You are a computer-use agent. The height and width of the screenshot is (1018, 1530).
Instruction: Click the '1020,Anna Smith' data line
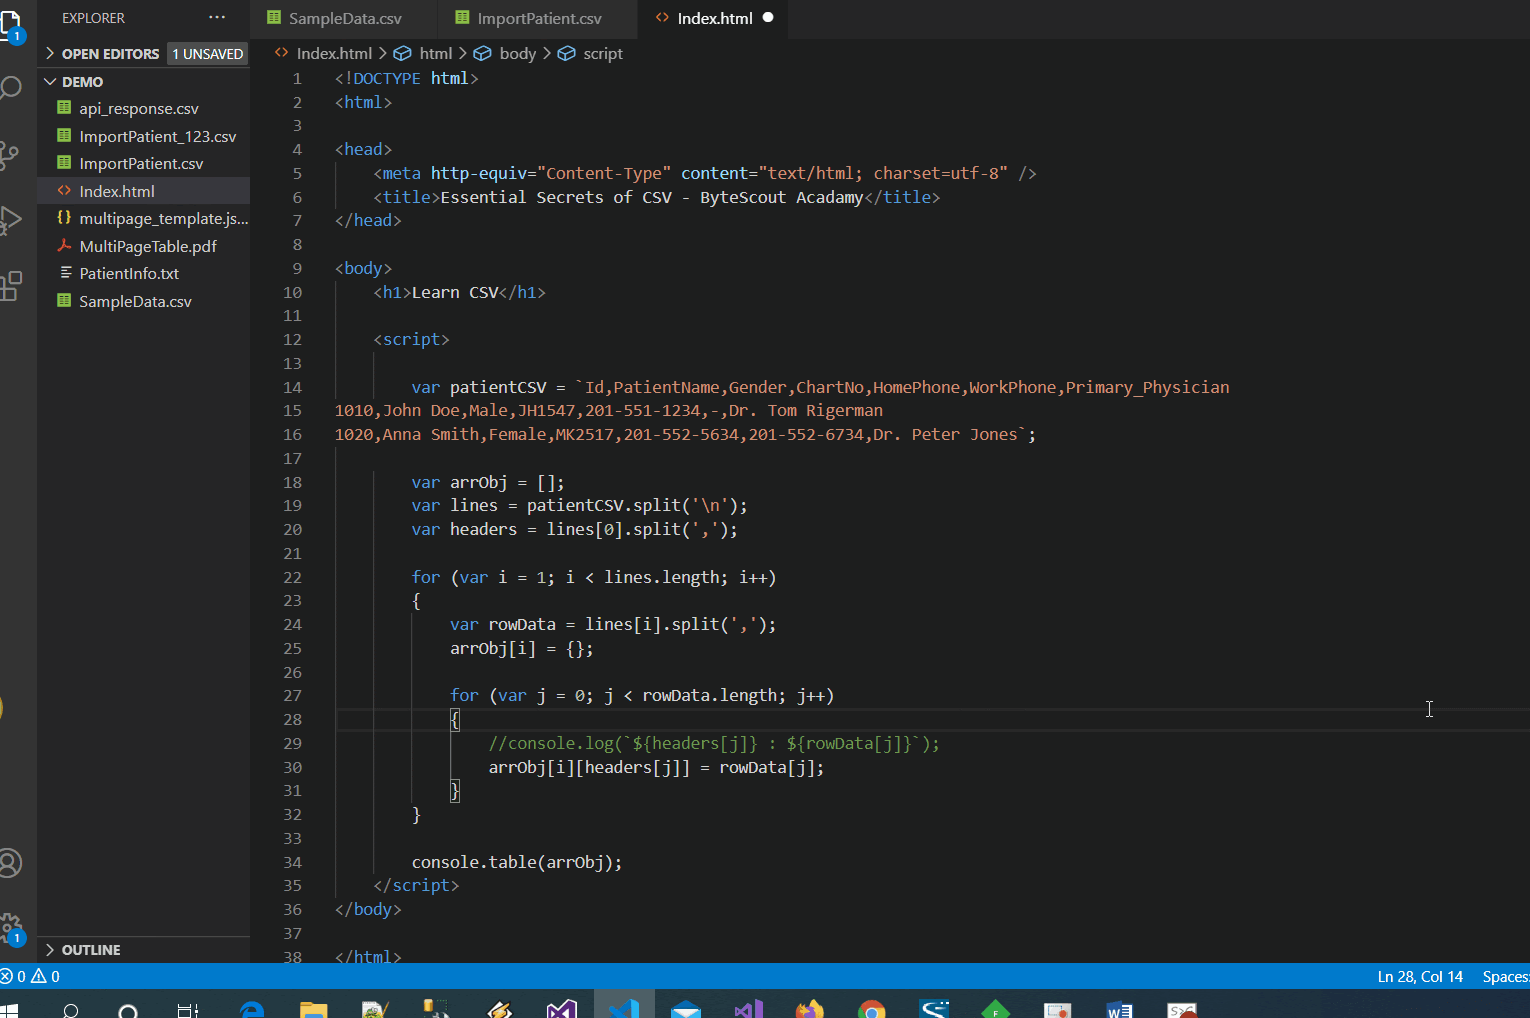click(x=685, y=434)
